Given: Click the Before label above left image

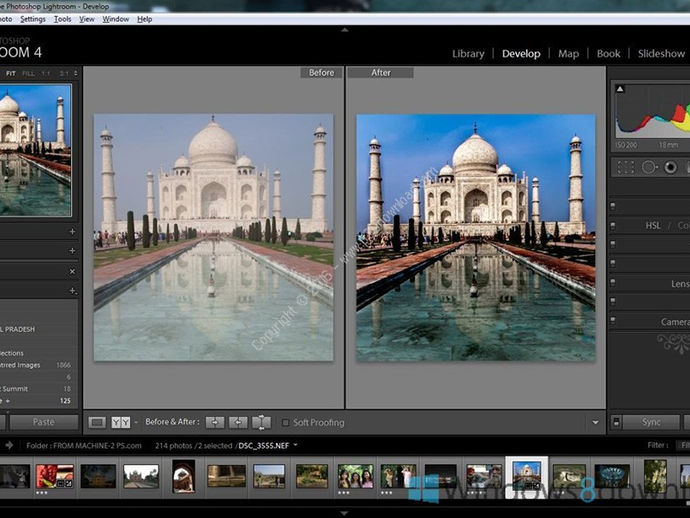Looking at the screenshot, I should 321,73.
